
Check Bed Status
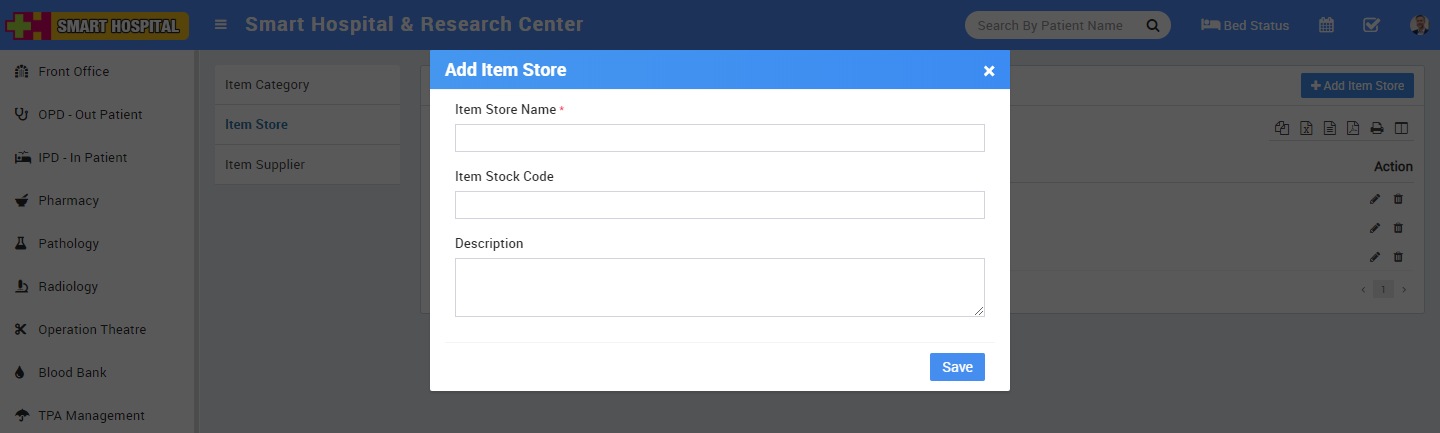pyautogui.click(x=1245, y=25)
